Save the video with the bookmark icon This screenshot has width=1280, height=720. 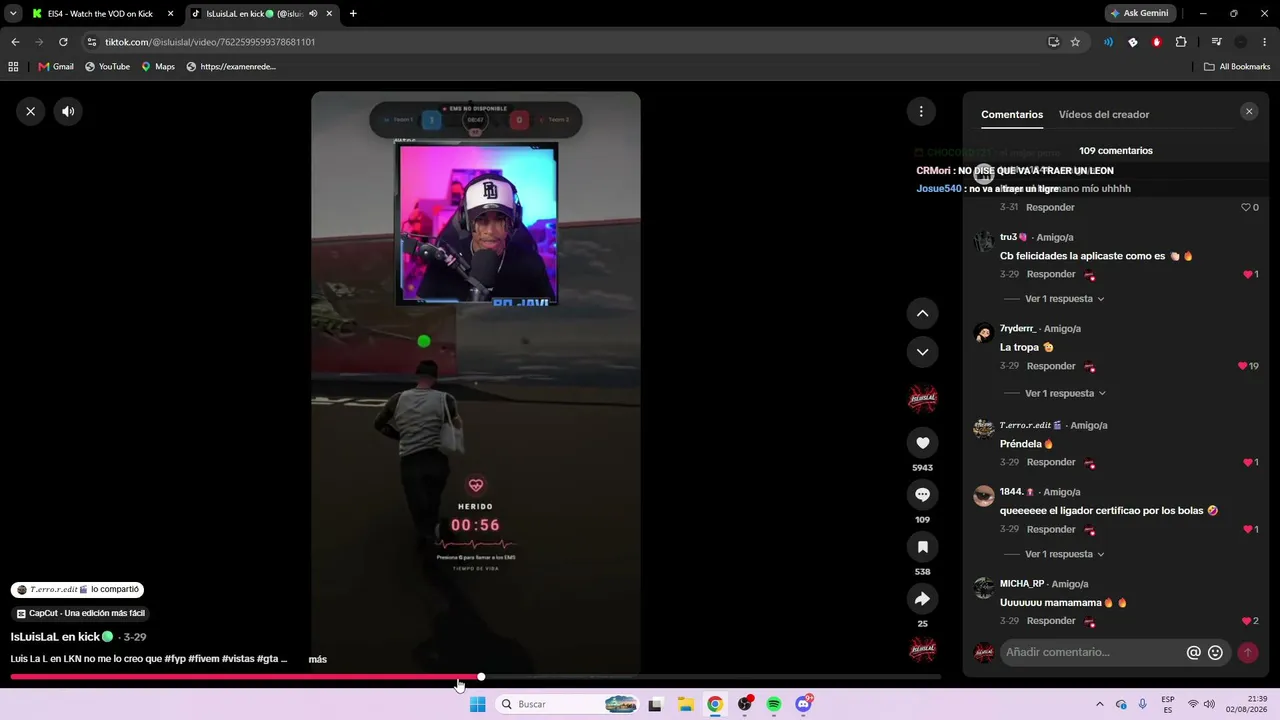pos(922,547)
